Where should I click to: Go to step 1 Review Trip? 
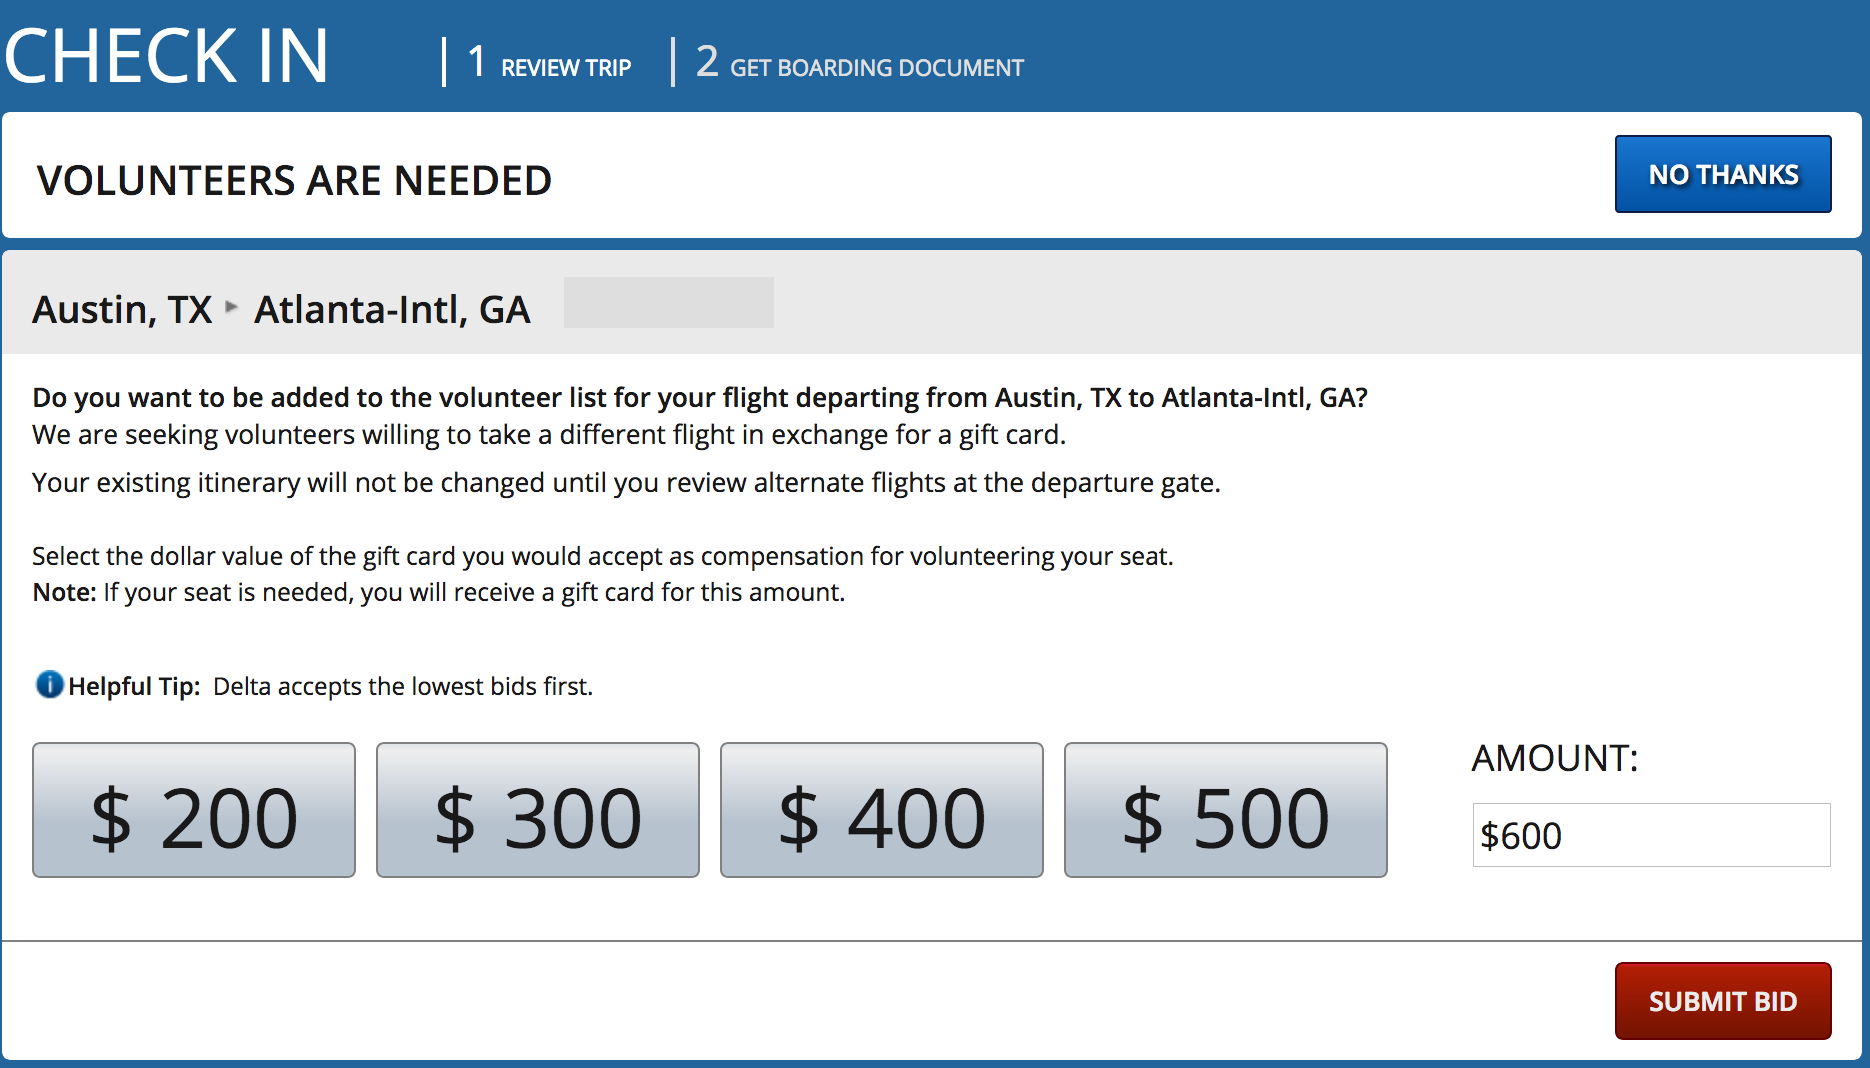[x=550, y=65]
